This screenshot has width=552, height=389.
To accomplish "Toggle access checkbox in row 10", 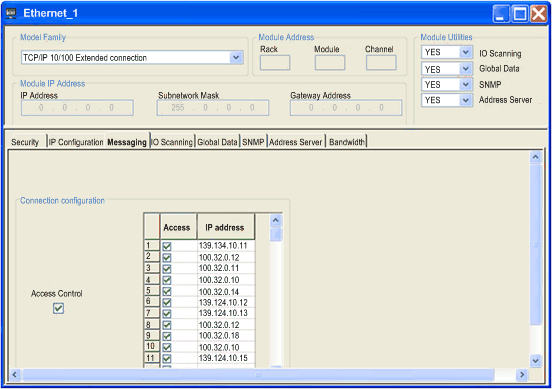I will (x=167, y=347).
